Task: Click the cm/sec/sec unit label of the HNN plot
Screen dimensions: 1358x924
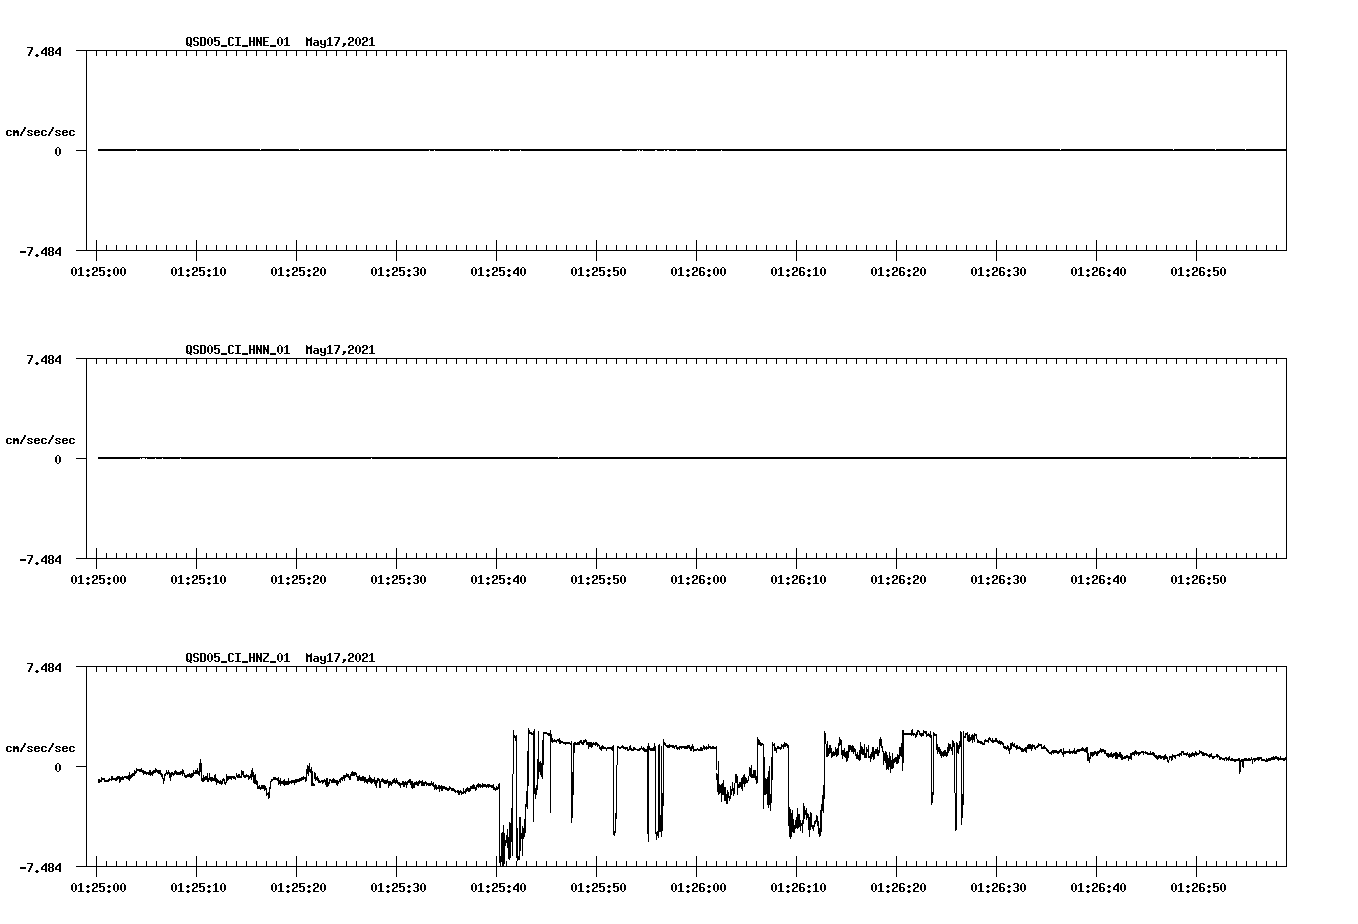Action: coord(40,439)
